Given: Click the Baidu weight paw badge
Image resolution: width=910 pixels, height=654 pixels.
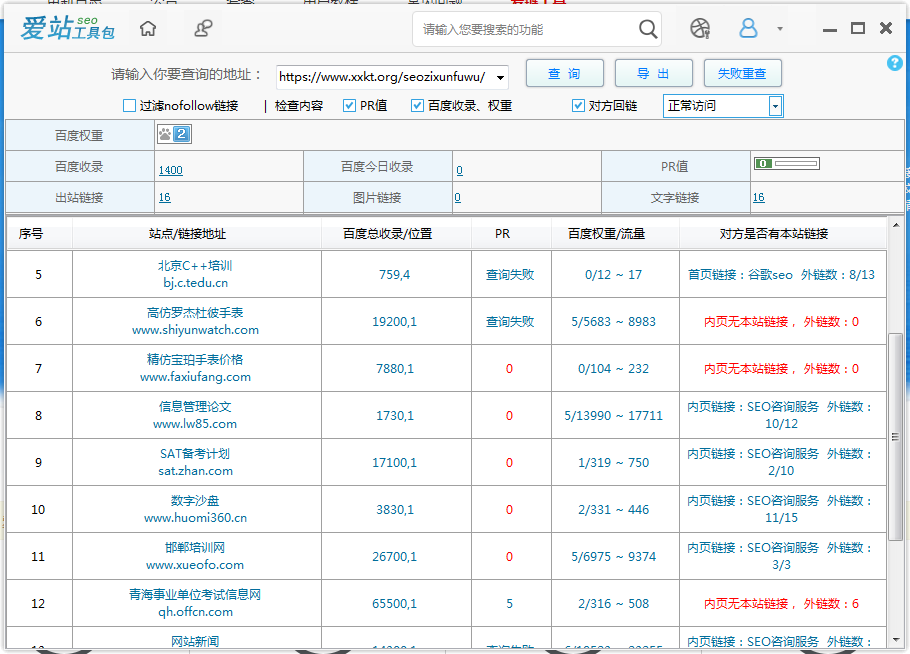Looking at the screenshot, I should [174, 135].
